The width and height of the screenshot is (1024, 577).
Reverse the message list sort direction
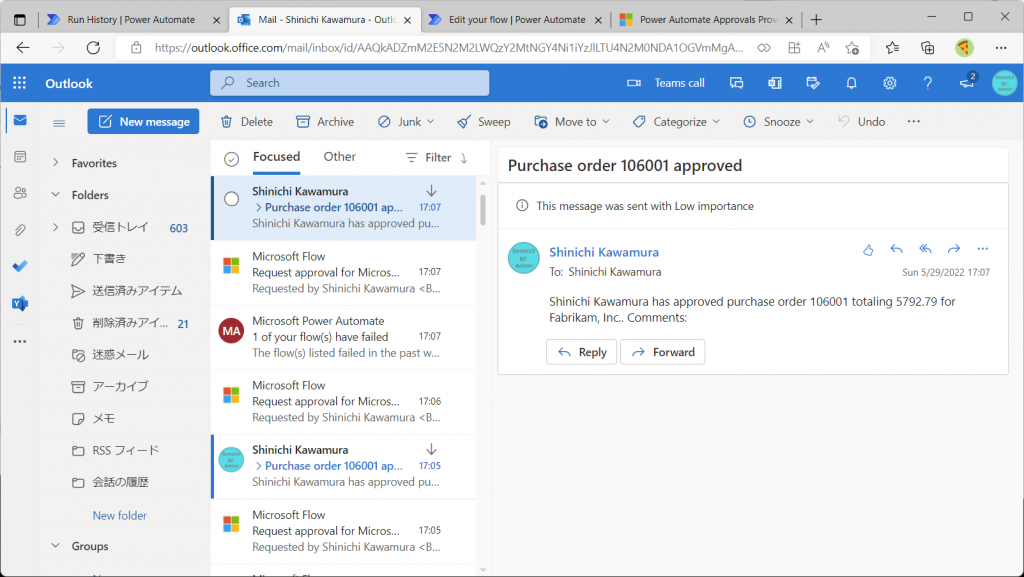[x=464, y=158]
